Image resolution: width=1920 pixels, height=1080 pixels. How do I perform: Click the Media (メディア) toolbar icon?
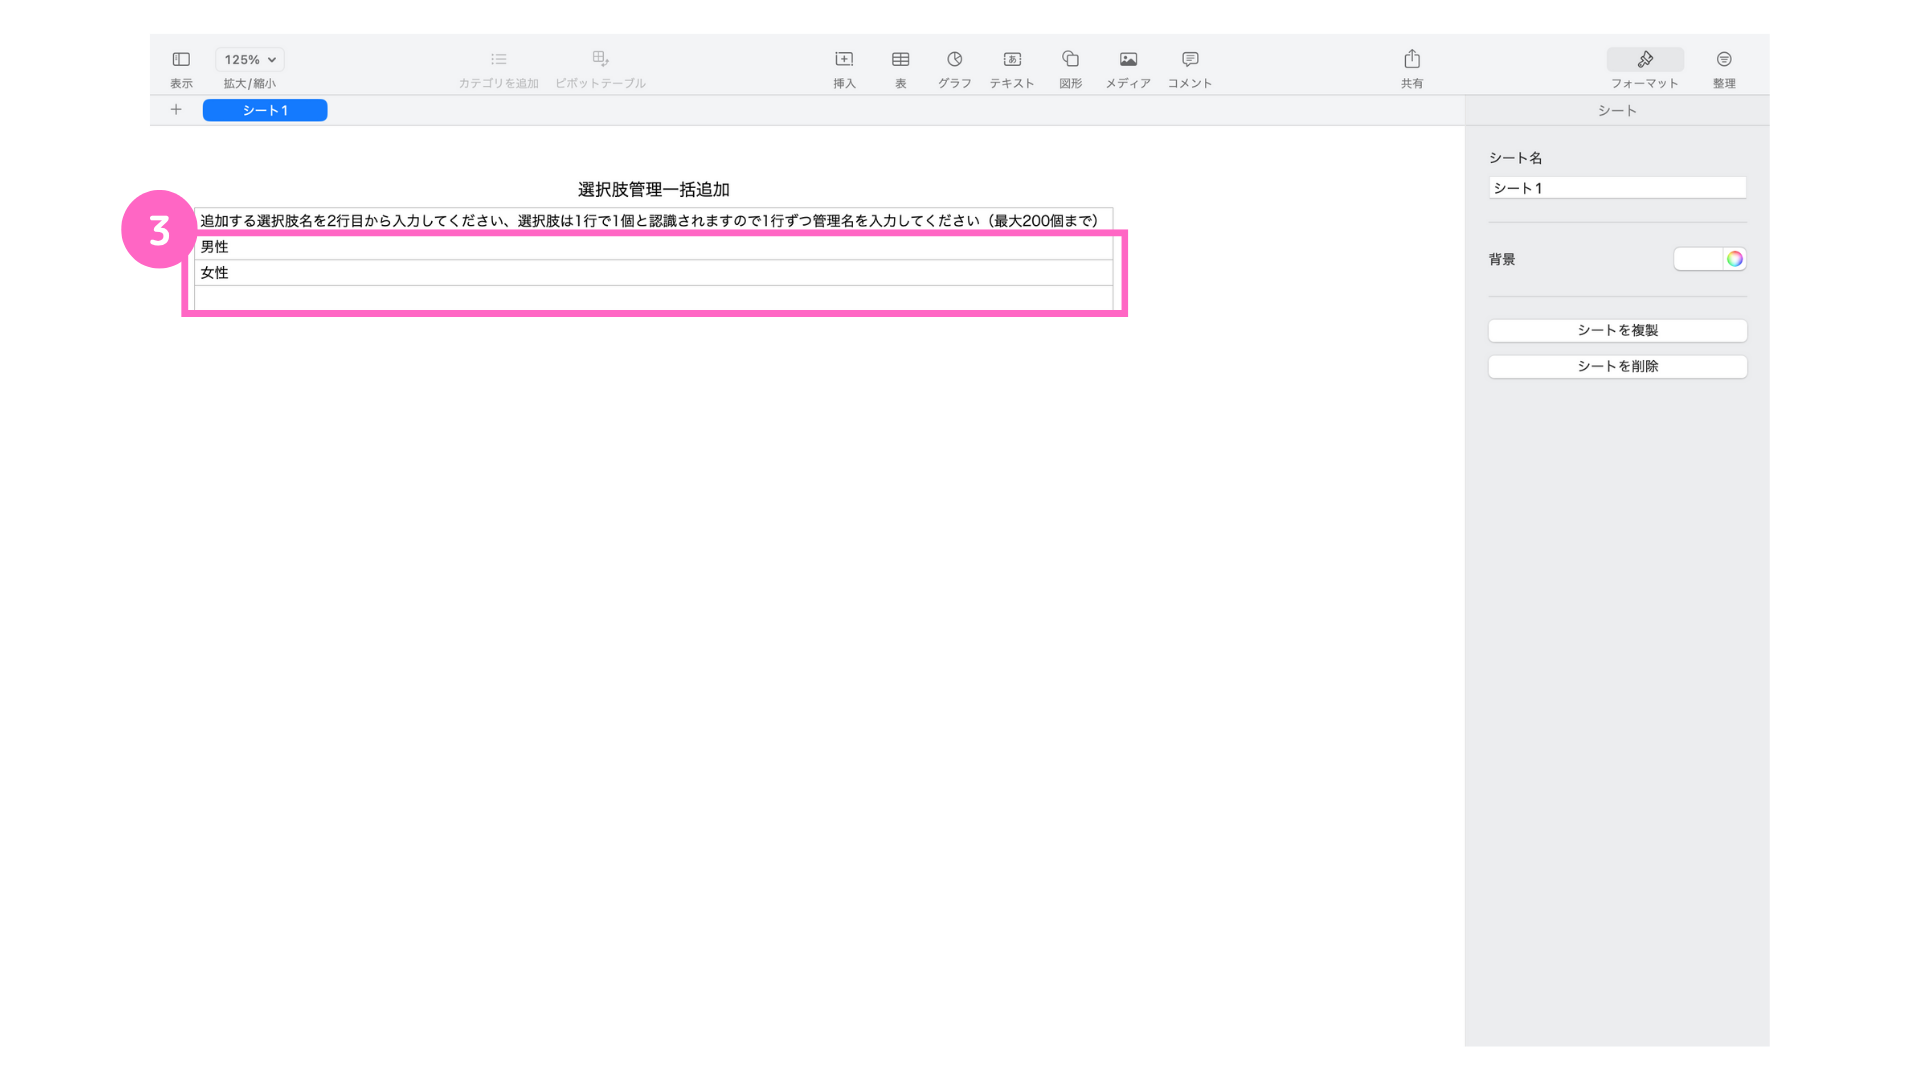coord(1128,60)
